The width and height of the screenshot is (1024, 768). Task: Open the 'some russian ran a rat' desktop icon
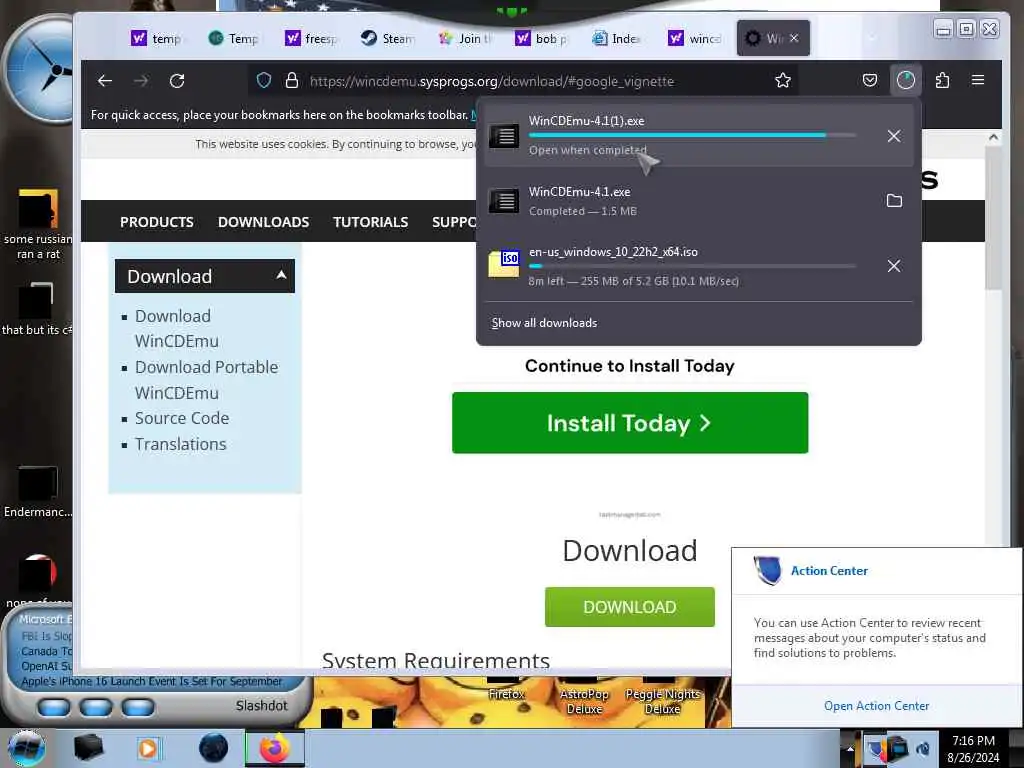38,224
